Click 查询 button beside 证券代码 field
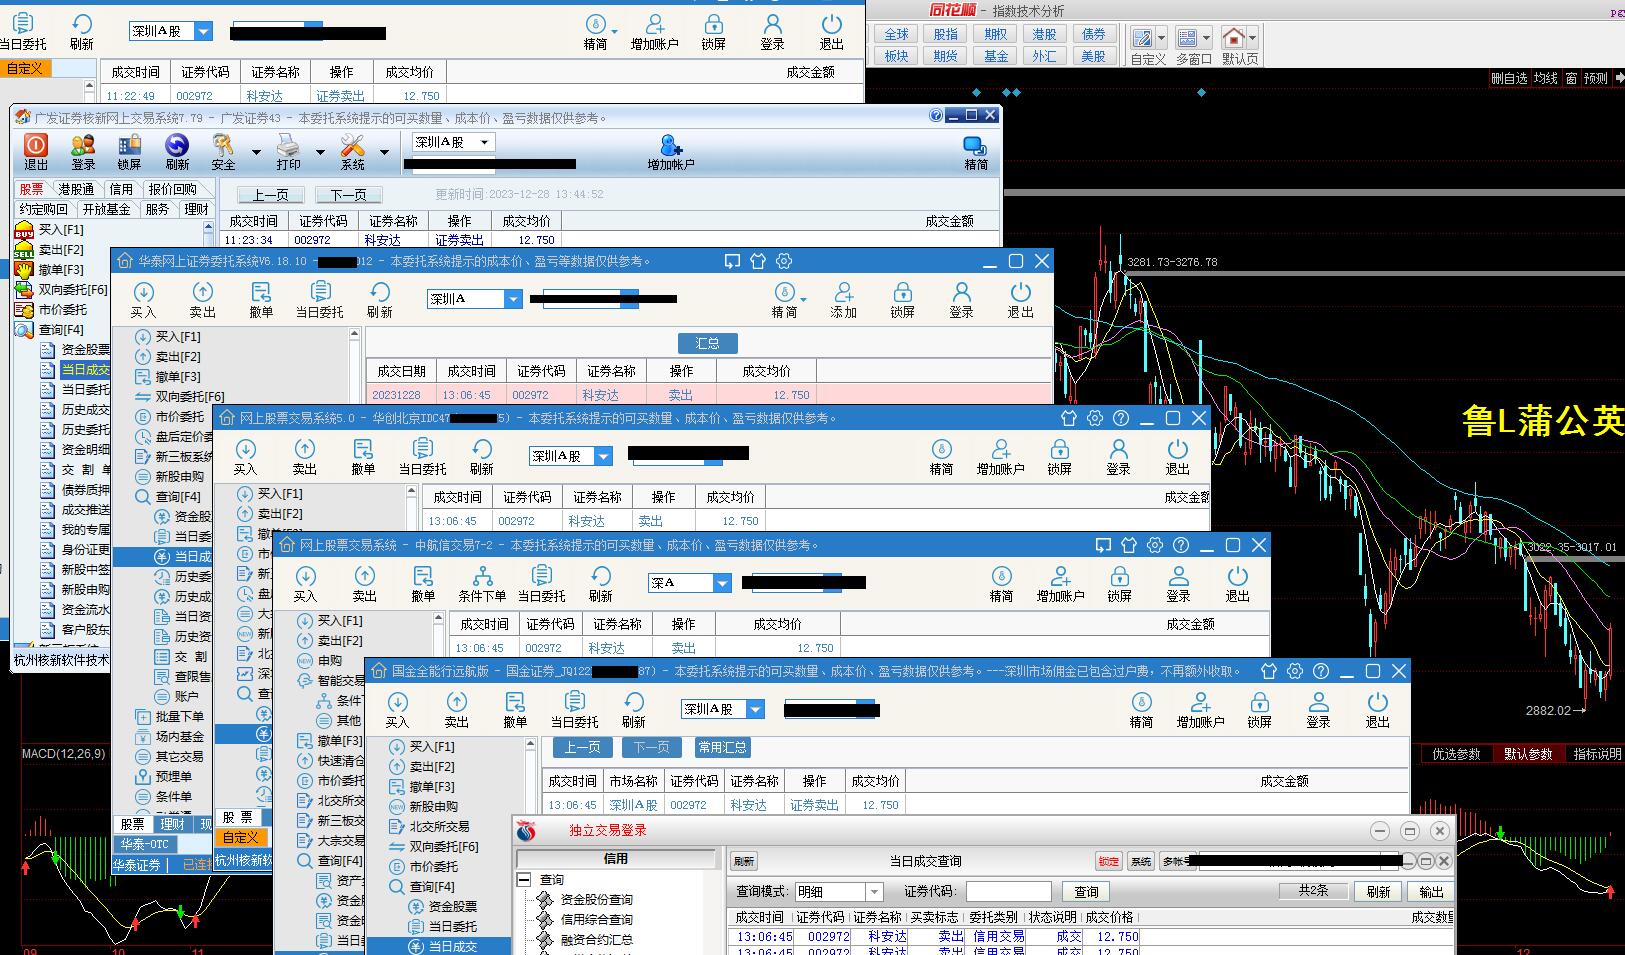The image size is (1625, 955). [1086, 891]
